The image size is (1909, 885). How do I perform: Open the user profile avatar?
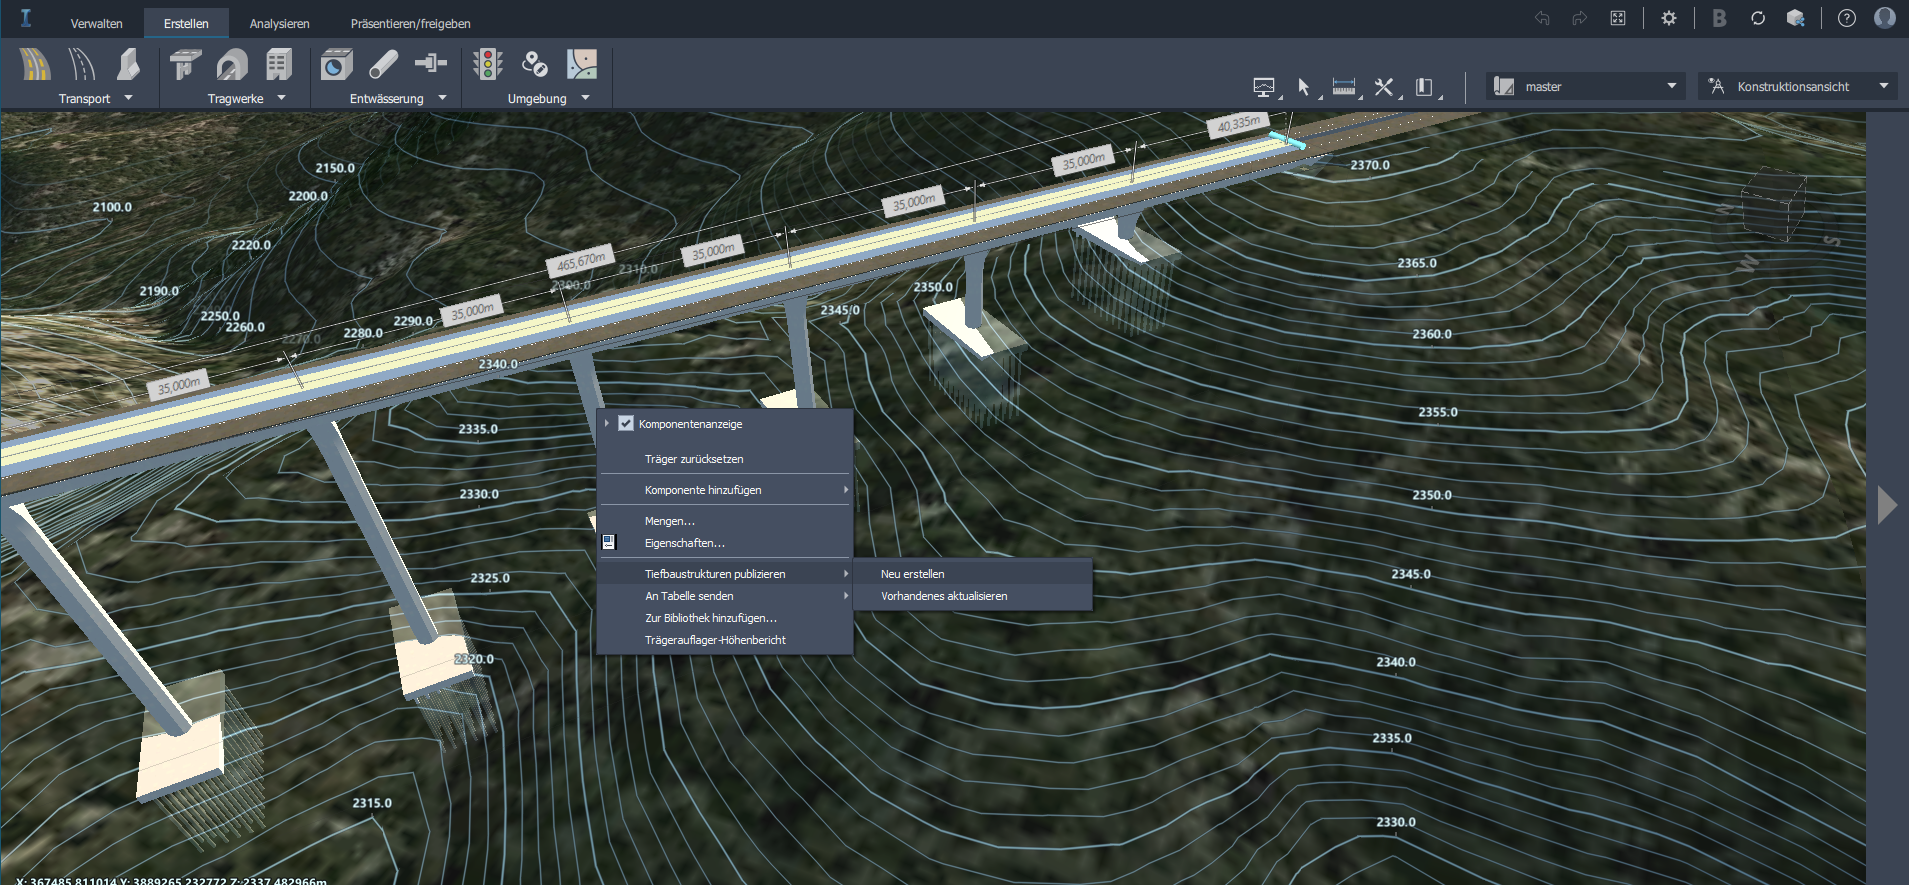click(1885, 18)
